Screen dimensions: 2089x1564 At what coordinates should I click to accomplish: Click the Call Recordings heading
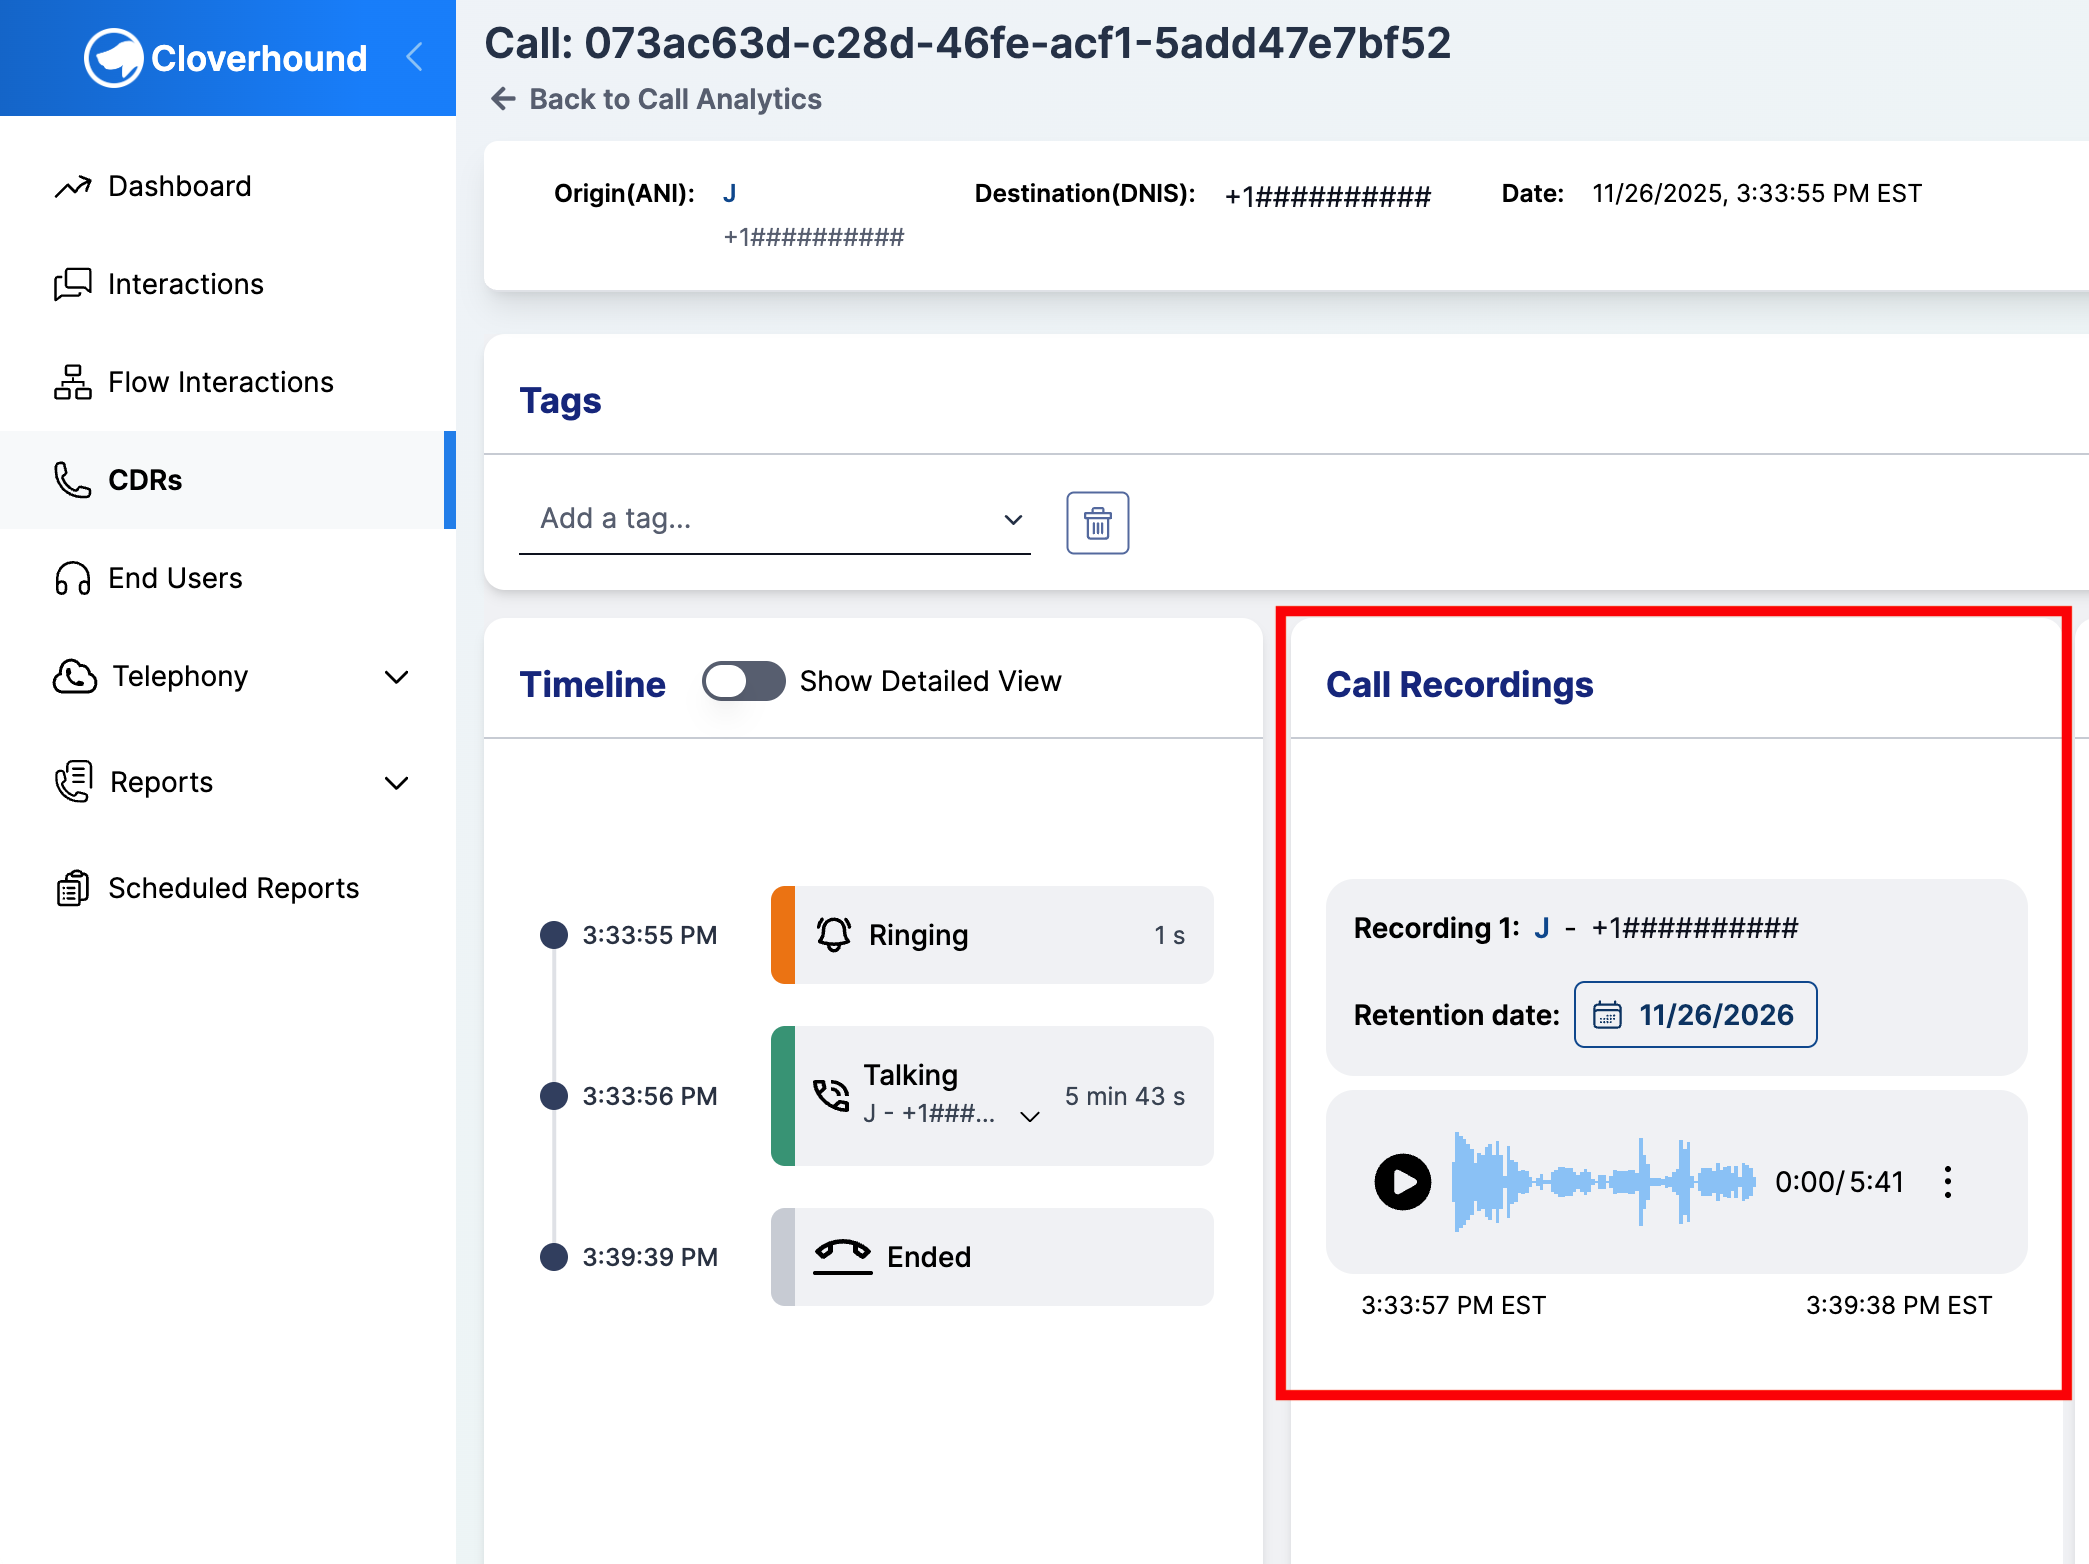(1459, 685)
